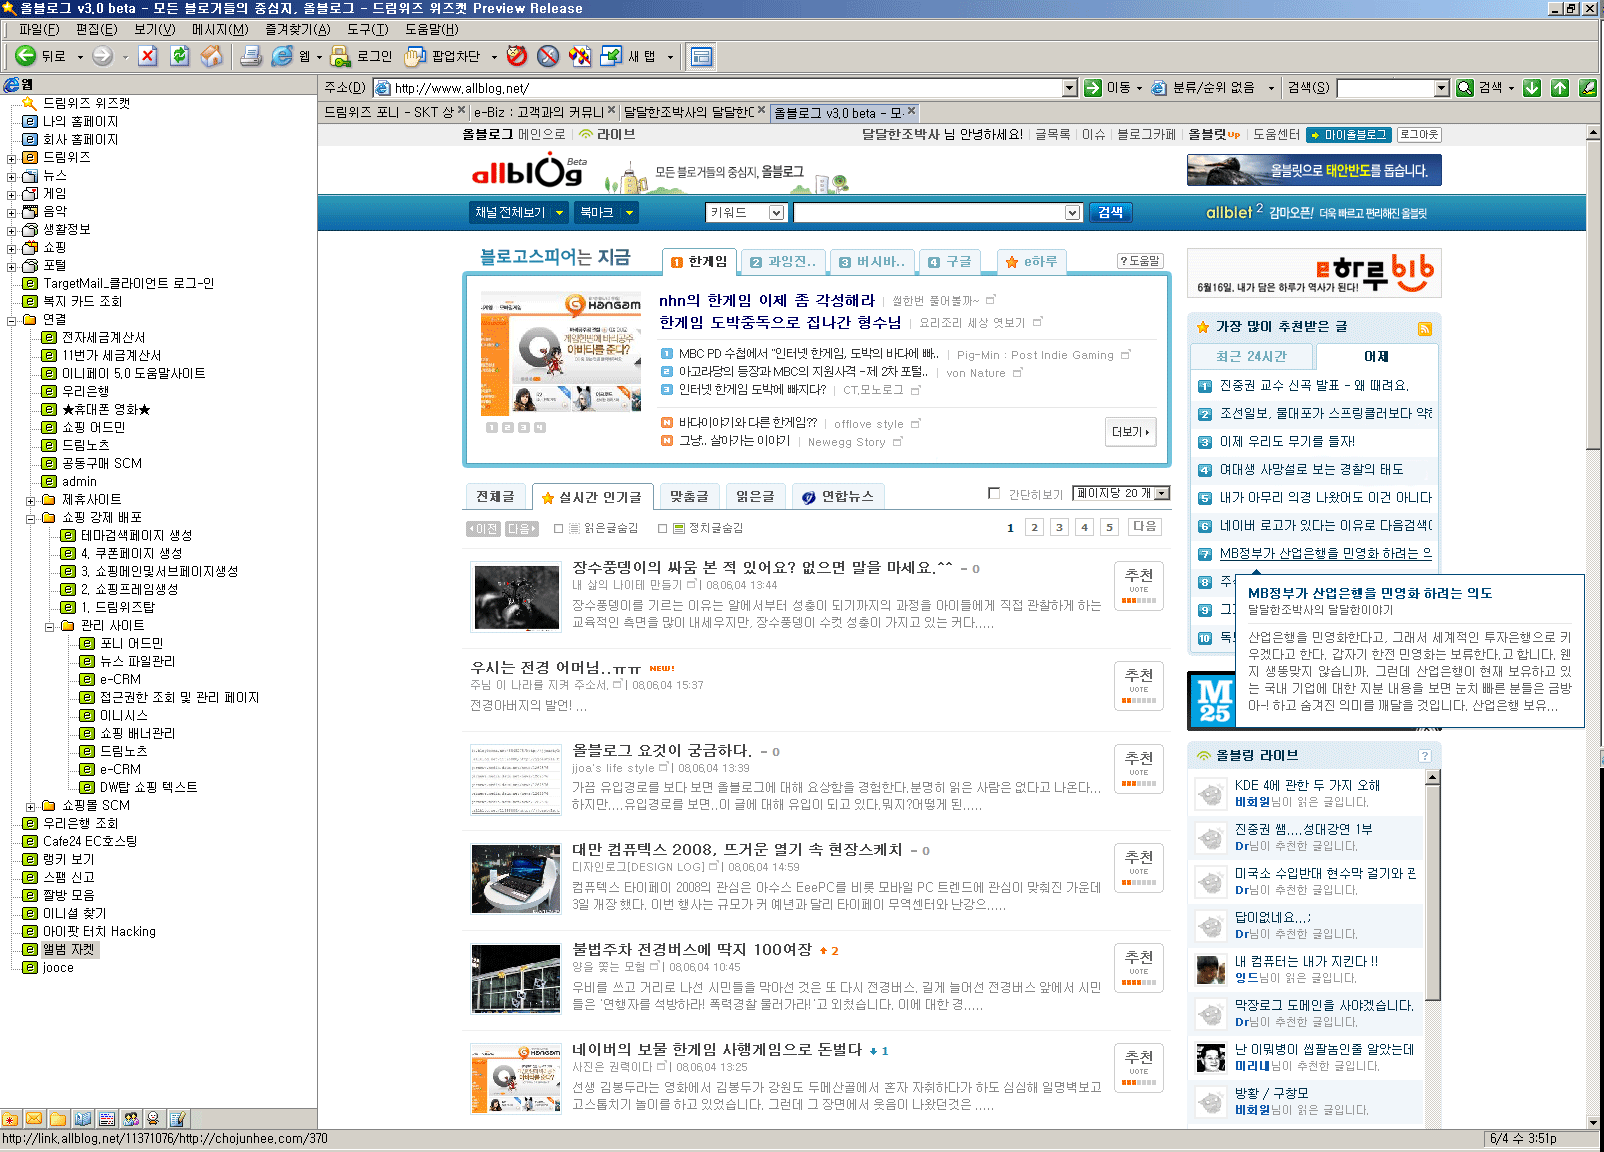
Task: Open the 즐겨찾기(A) menu
Action: tap(298, 29)
